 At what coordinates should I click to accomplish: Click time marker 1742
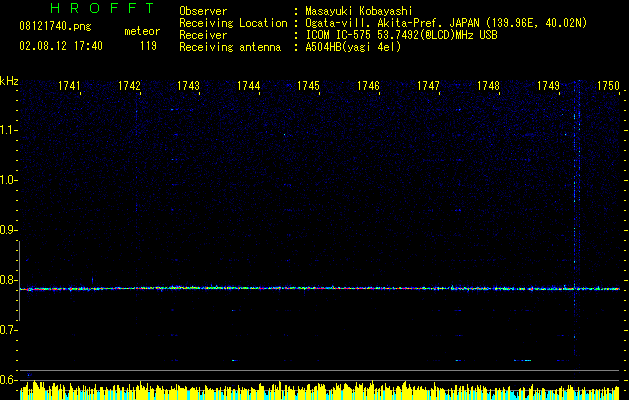coord(129,86)
